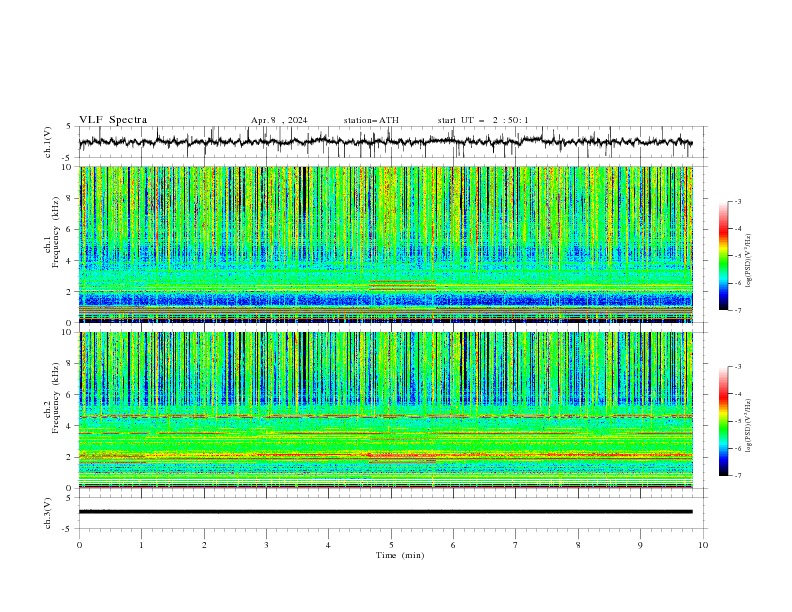
Task: Click the "ch.3(V)" axis label
Action: 48,513
